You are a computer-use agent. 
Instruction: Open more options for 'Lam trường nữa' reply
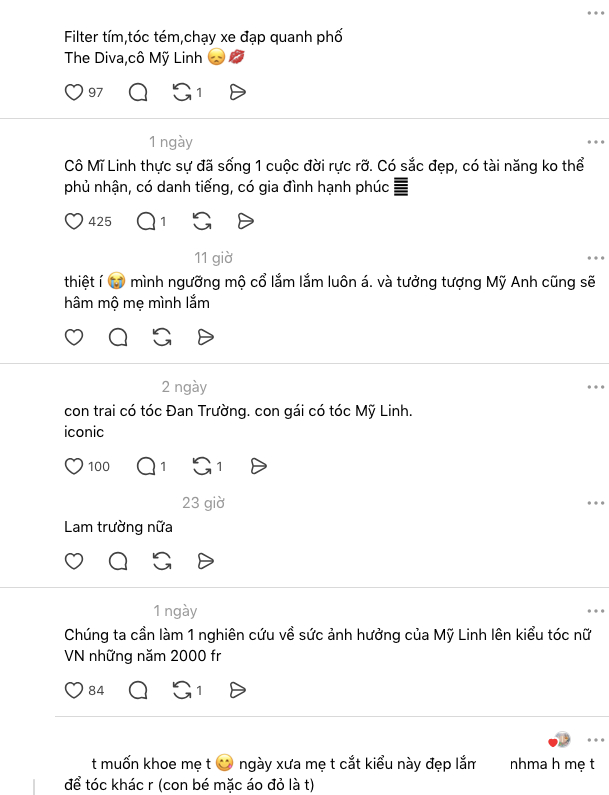[x=596, y=503]
